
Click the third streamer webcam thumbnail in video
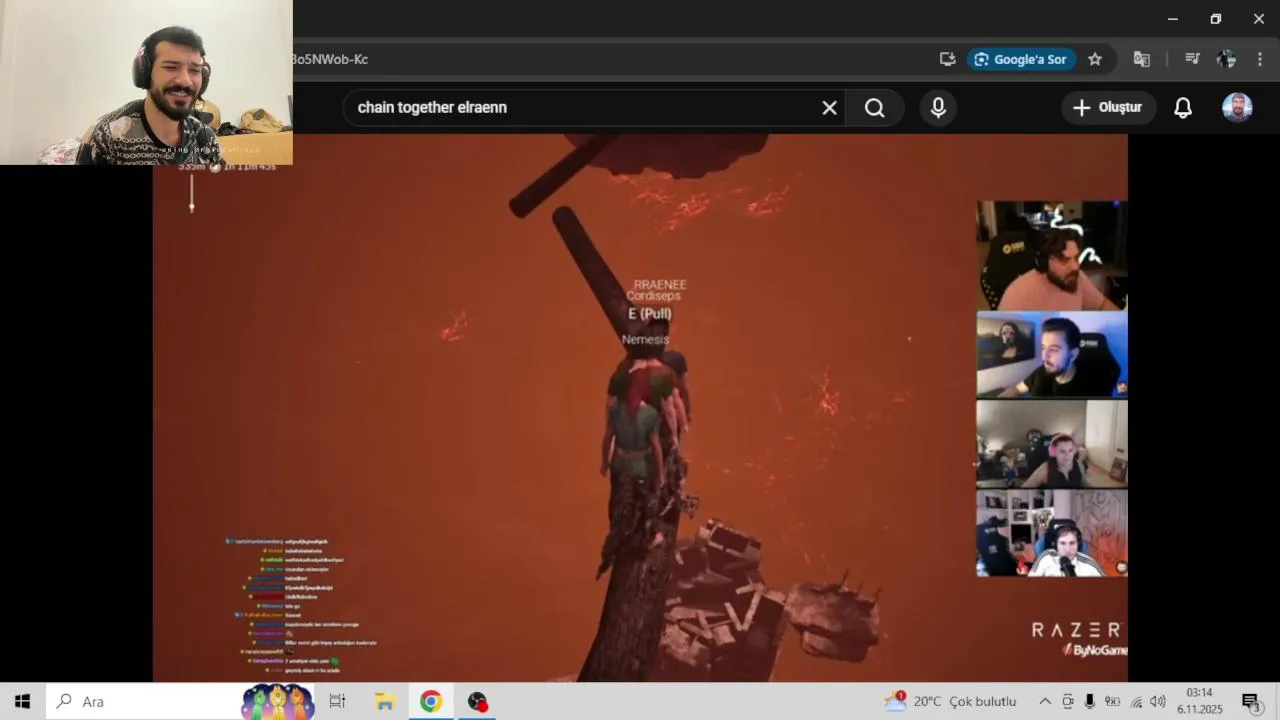point(1052,444)
